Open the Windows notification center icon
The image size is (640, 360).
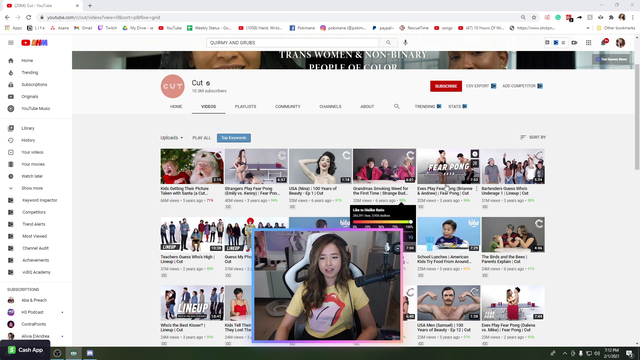[629, 353]
